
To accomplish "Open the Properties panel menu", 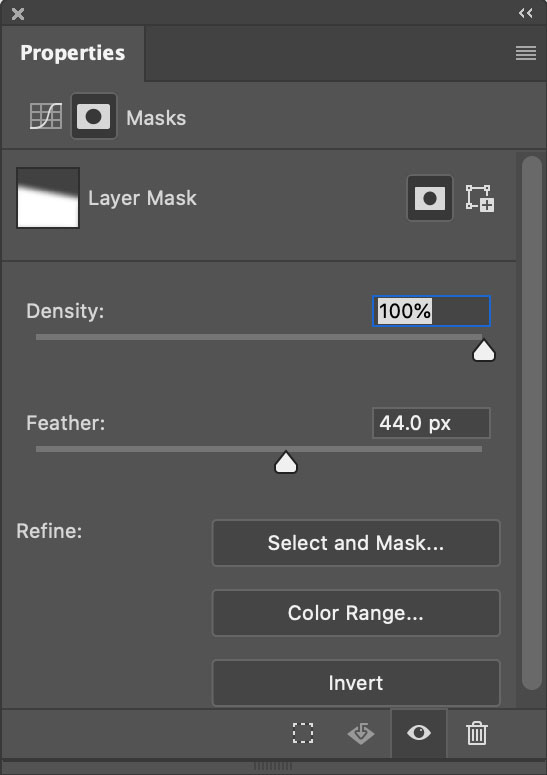I will (x=526, y=53).
